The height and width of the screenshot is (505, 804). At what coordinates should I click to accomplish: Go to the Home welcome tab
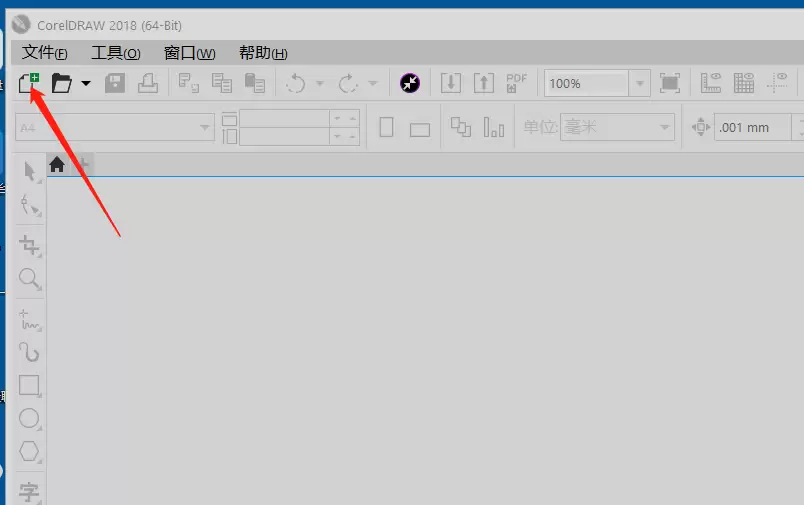tap(57, 165)
